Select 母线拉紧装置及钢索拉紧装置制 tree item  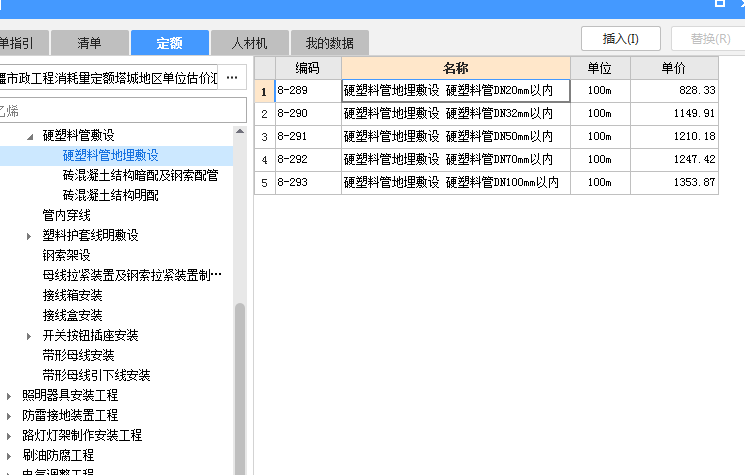coord(132,275)
